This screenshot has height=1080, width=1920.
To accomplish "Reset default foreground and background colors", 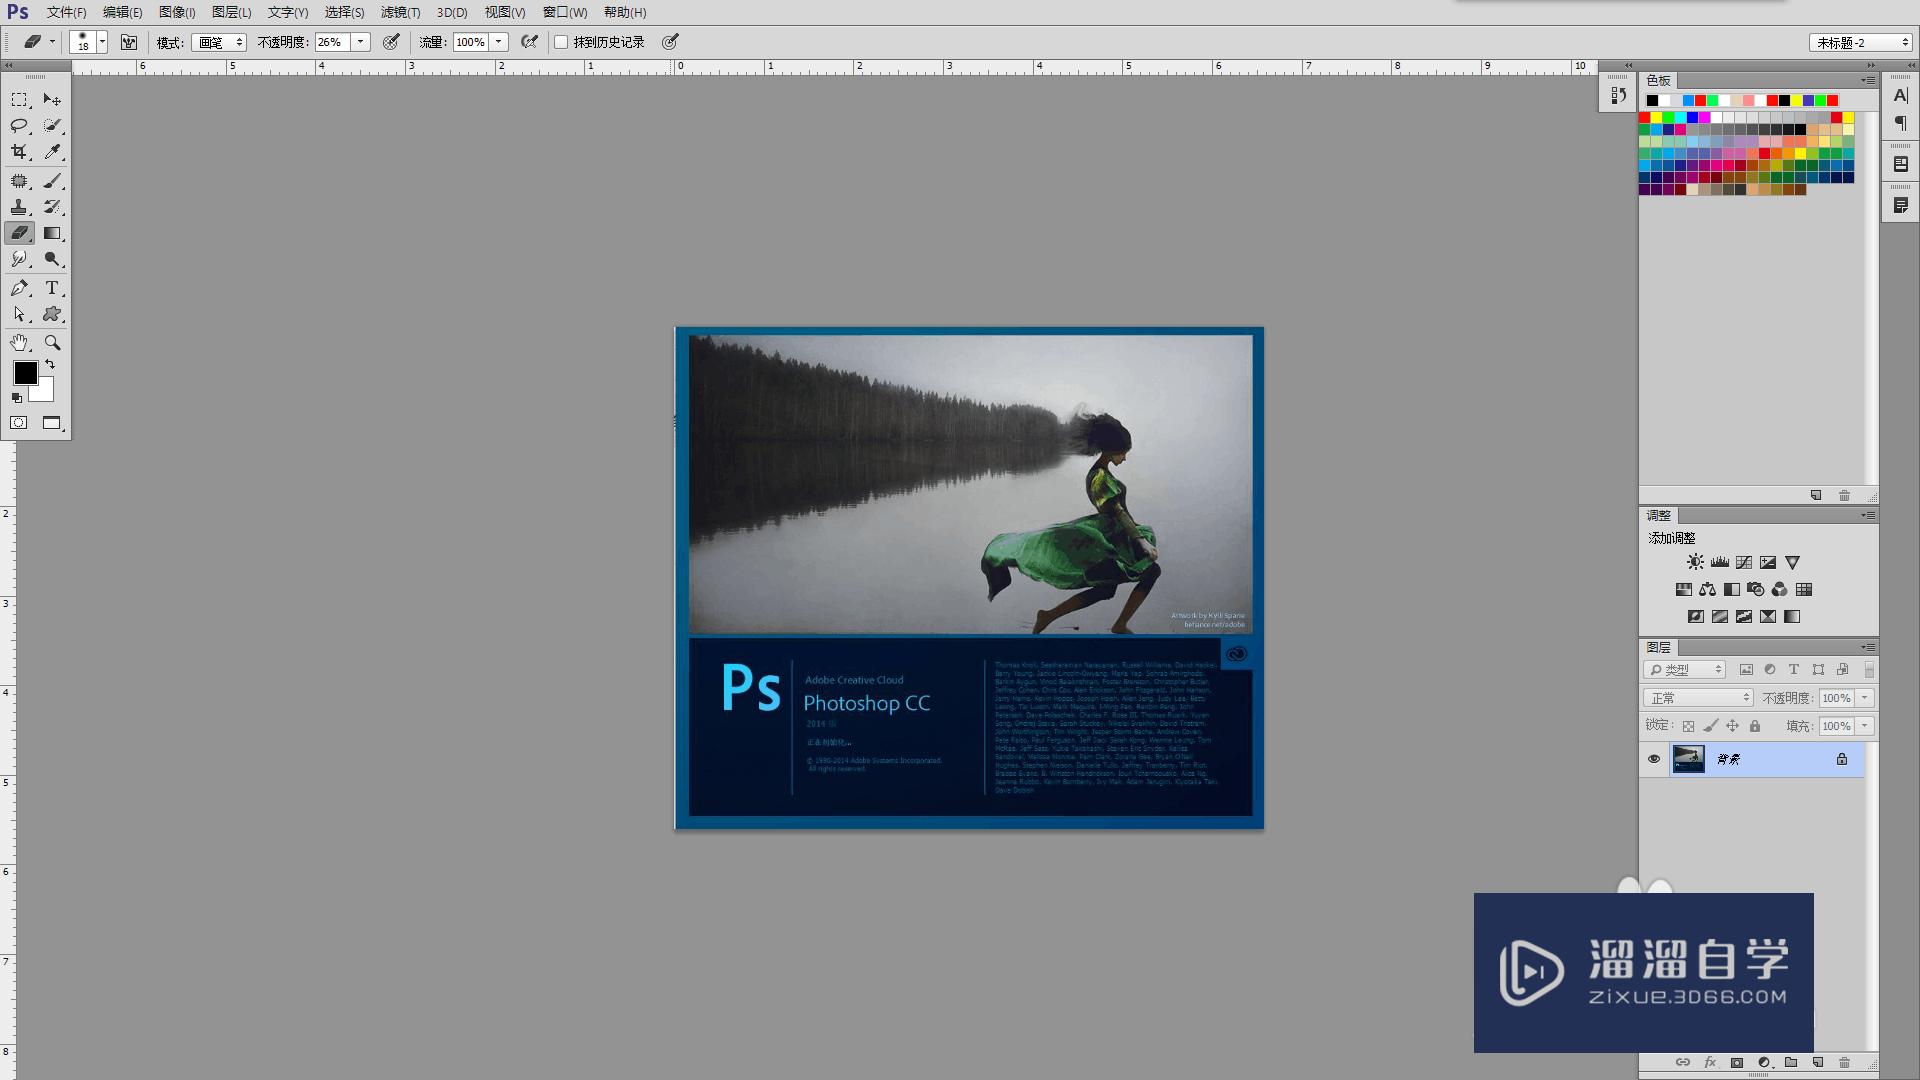I will point(16,398).
